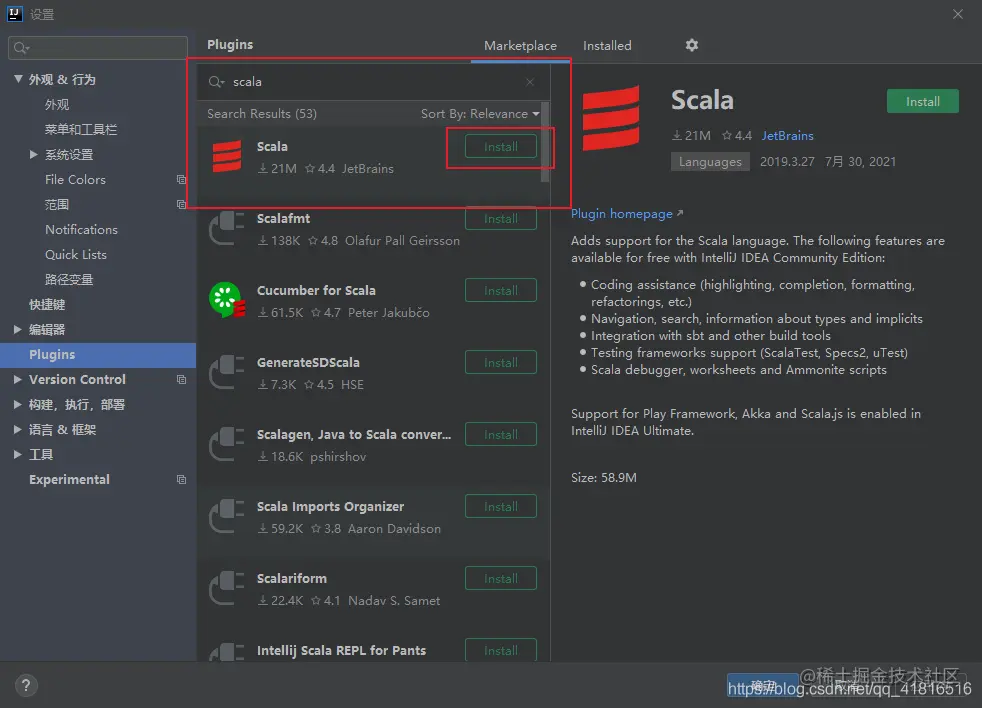The image size is (982, 708).
Task: Install the Cucumber for Scala plugin
Action: click(500, 291)
